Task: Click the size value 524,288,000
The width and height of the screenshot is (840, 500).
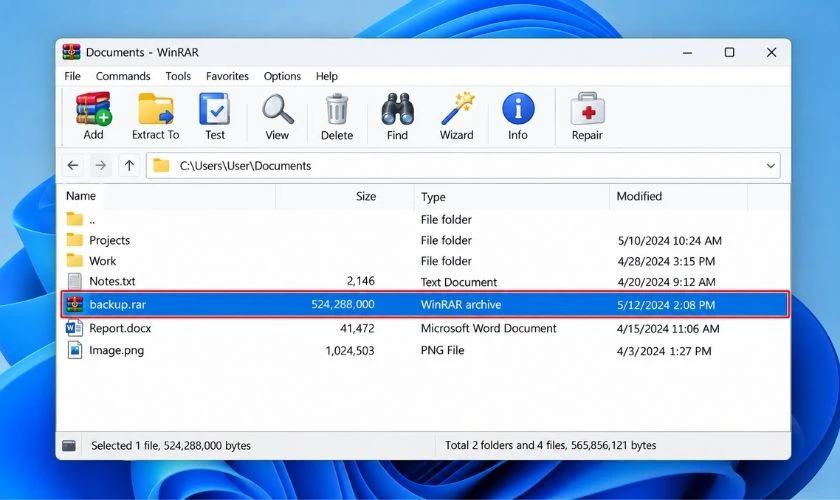Action: click(343, 304)
